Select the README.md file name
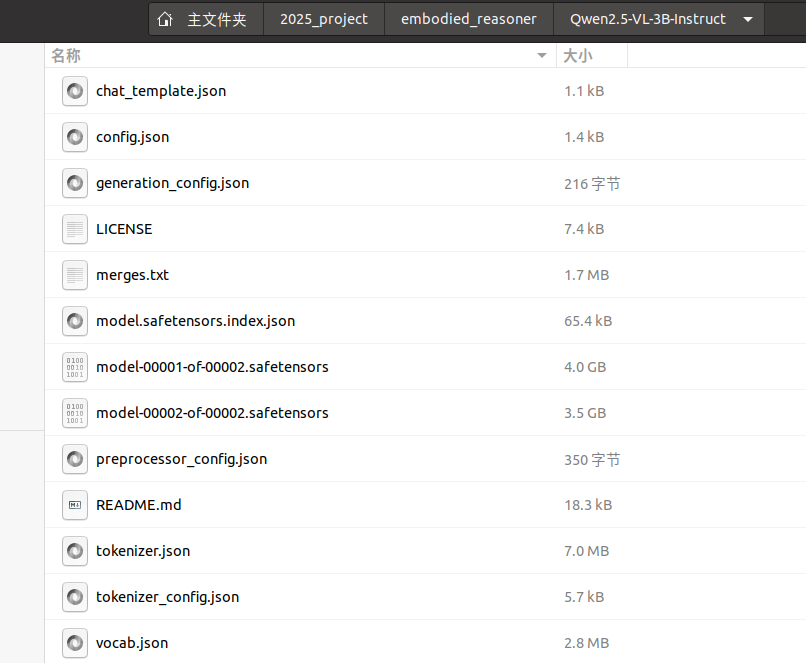The height and width of the screenshot is (663, 806). pyautogui.click(x=139, y=505)
